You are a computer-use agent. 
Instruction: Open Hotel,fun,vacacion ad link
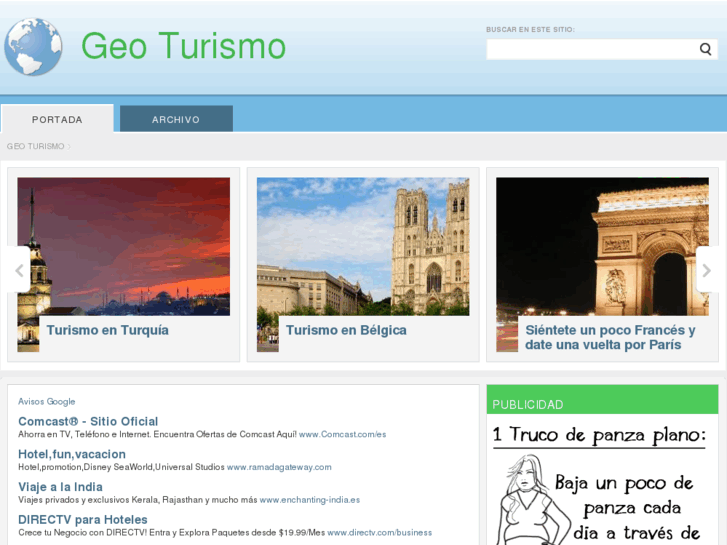point(72,454)
